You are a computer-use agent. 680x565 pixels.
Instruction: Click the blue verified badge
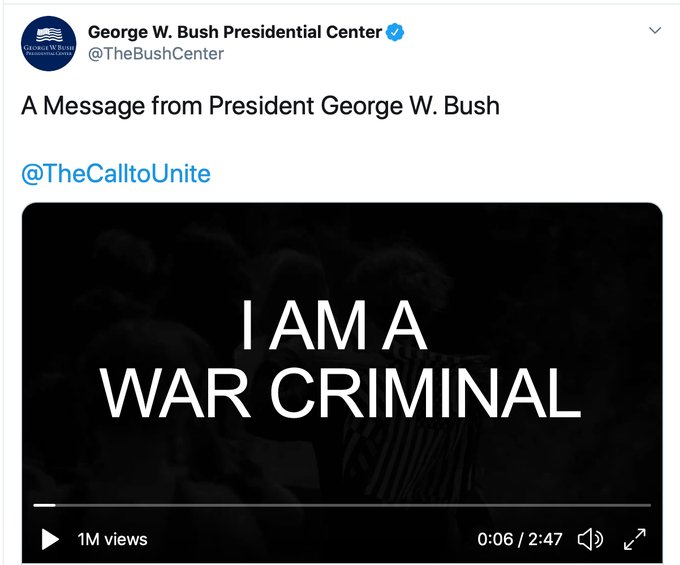(397, 32)
